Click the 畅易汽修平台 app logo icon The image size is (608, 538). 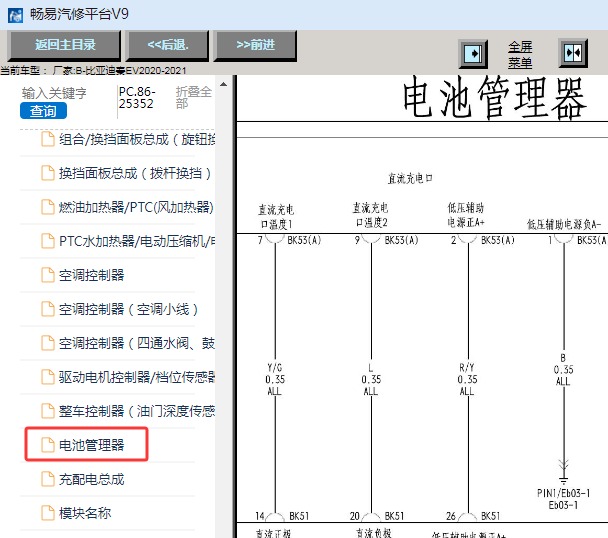point(16,15)
